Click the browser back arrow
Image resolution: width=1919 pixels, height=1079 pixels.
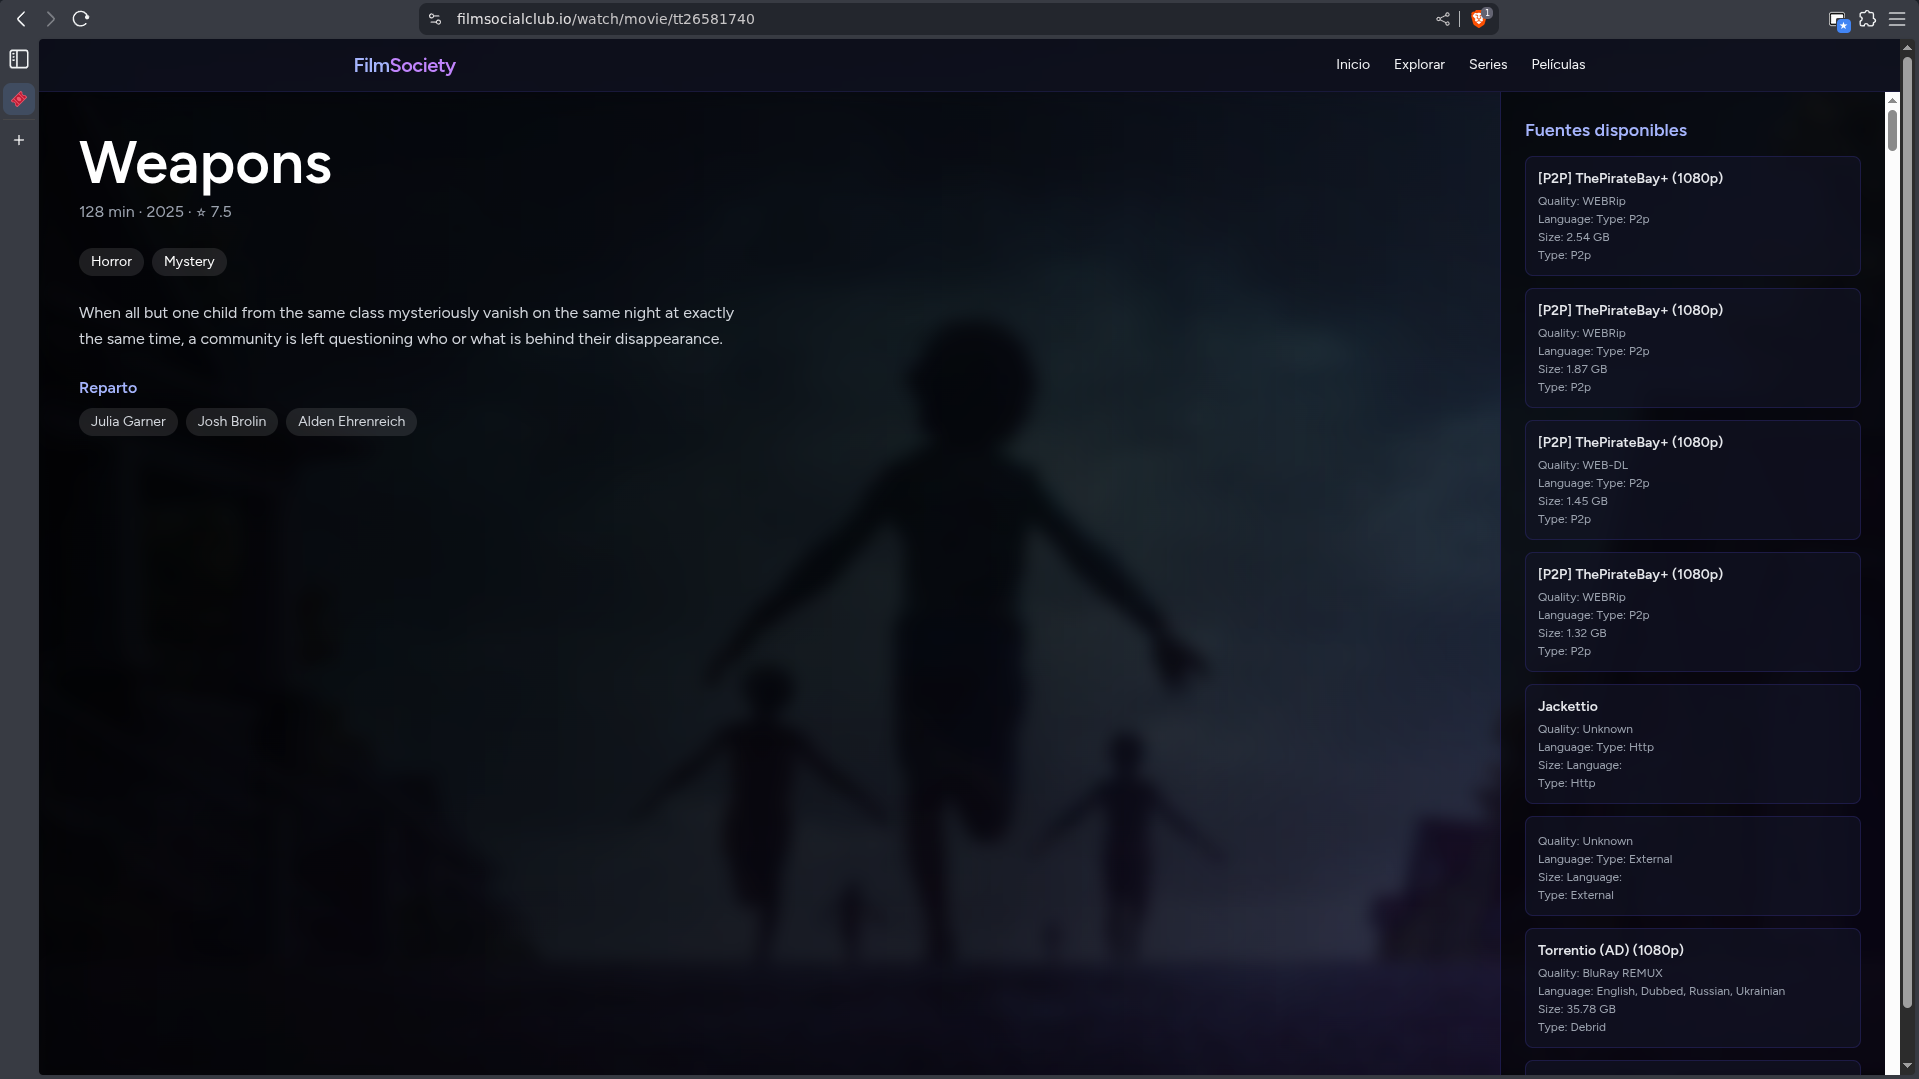(x=21, y=19)
